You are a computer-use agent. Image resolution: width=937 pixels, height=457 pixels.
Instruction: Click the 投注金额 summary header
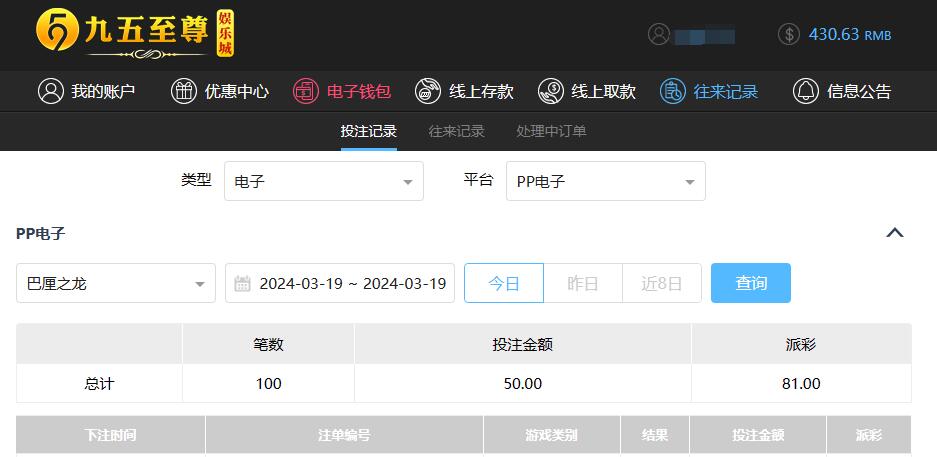point(523,344)
